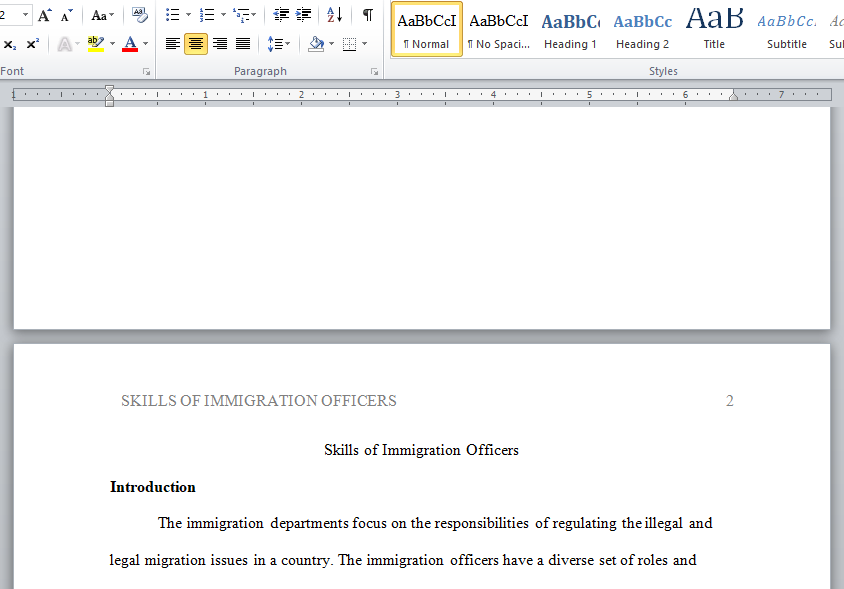Open the Numbering dropdown arrow
Viewport: 844px width, 589px height.
pos(223,15)
